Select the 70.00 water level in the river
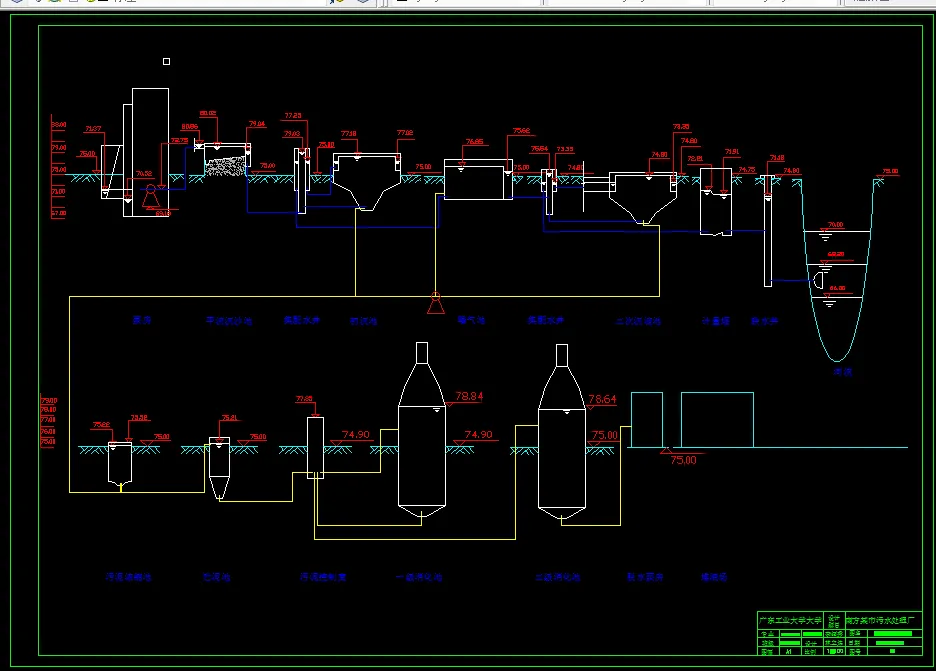Viewport: 936px width, 671px height. [836, 224]
